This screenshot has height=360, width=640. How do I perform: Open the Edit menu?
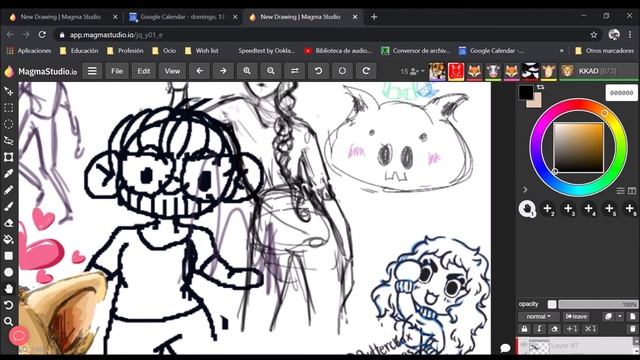(x=144, y=71)
